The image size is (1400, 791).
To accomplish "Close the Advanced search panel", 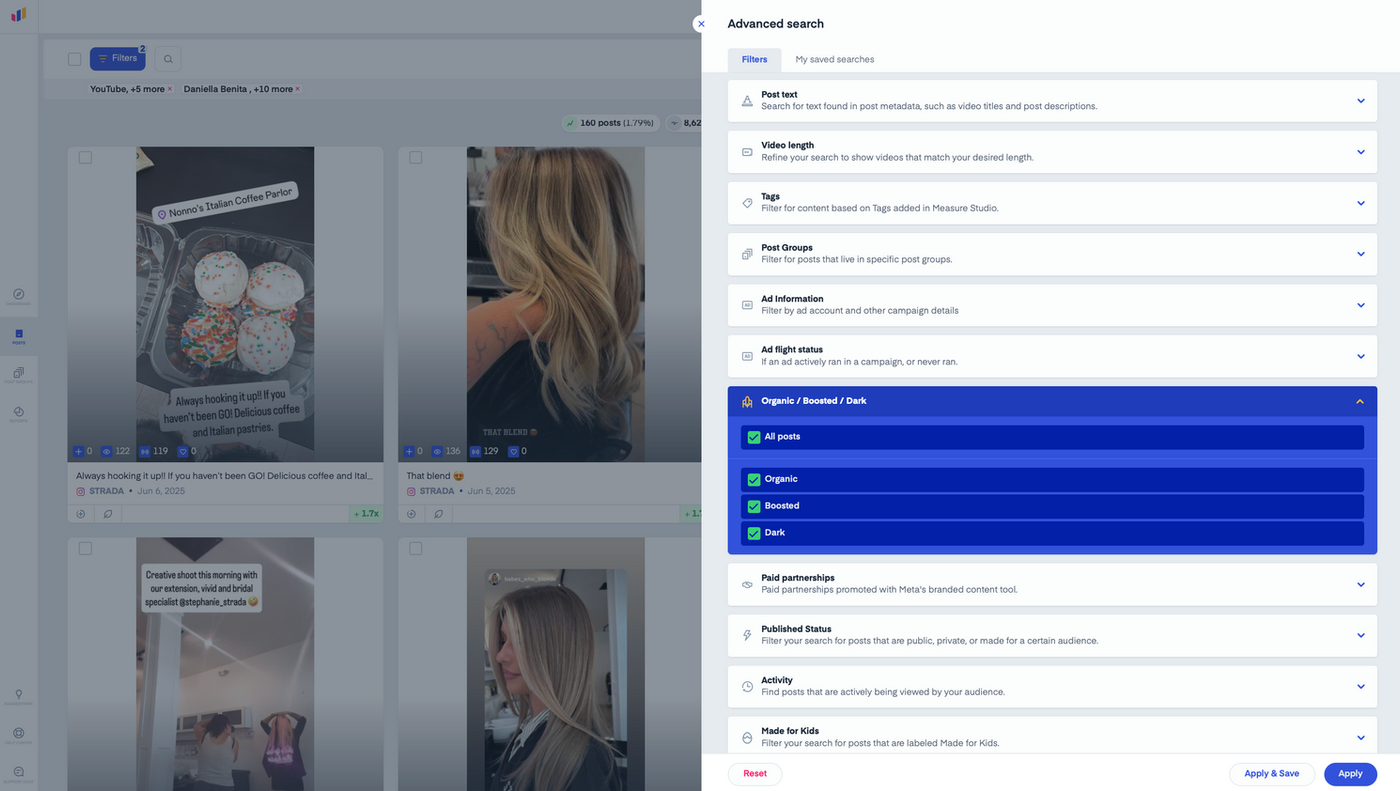I will (x=701, y=24).
